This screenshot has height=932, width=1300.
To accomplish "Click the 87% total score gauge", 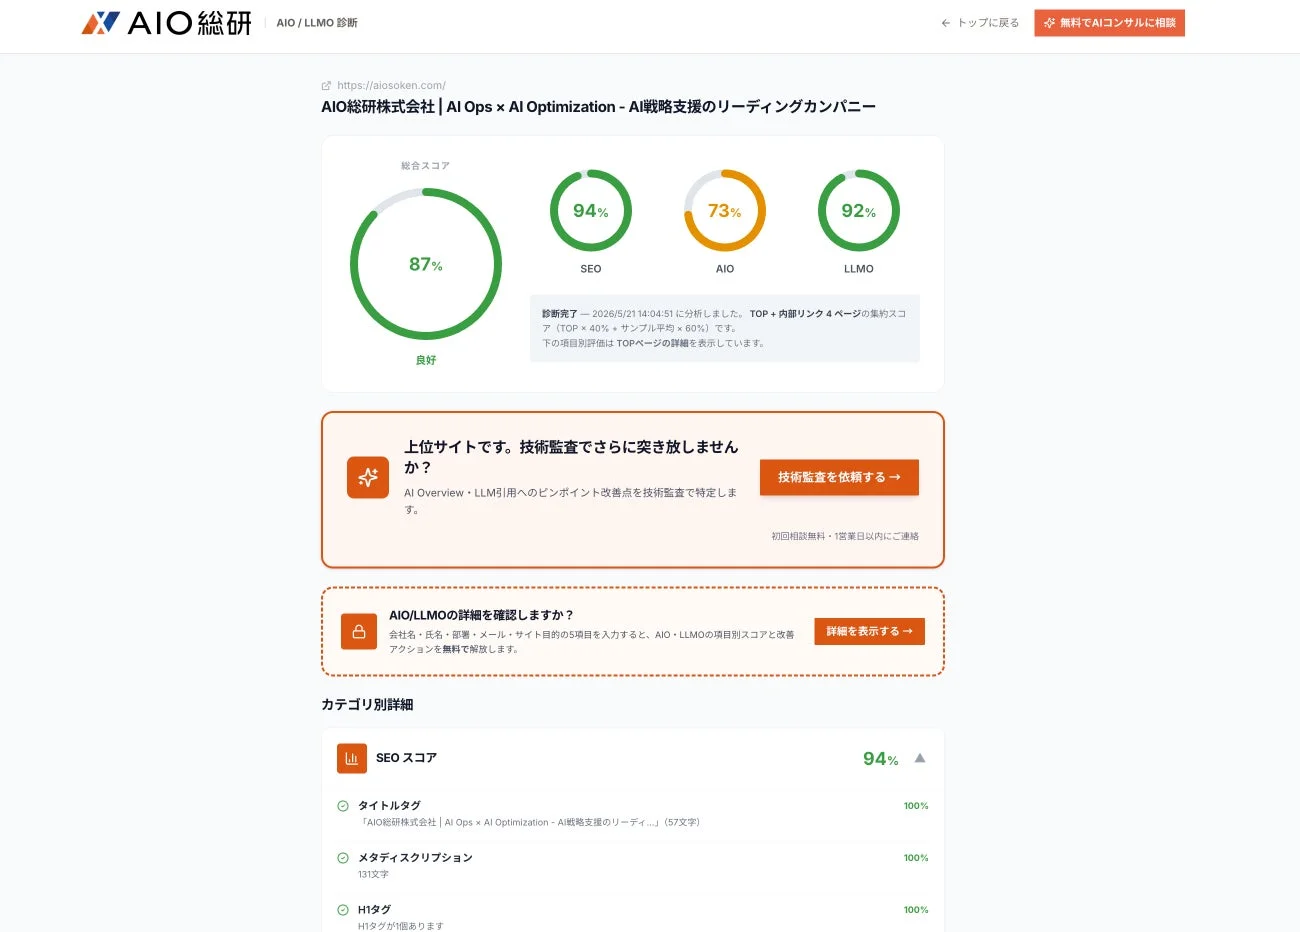I will [426, 264].
